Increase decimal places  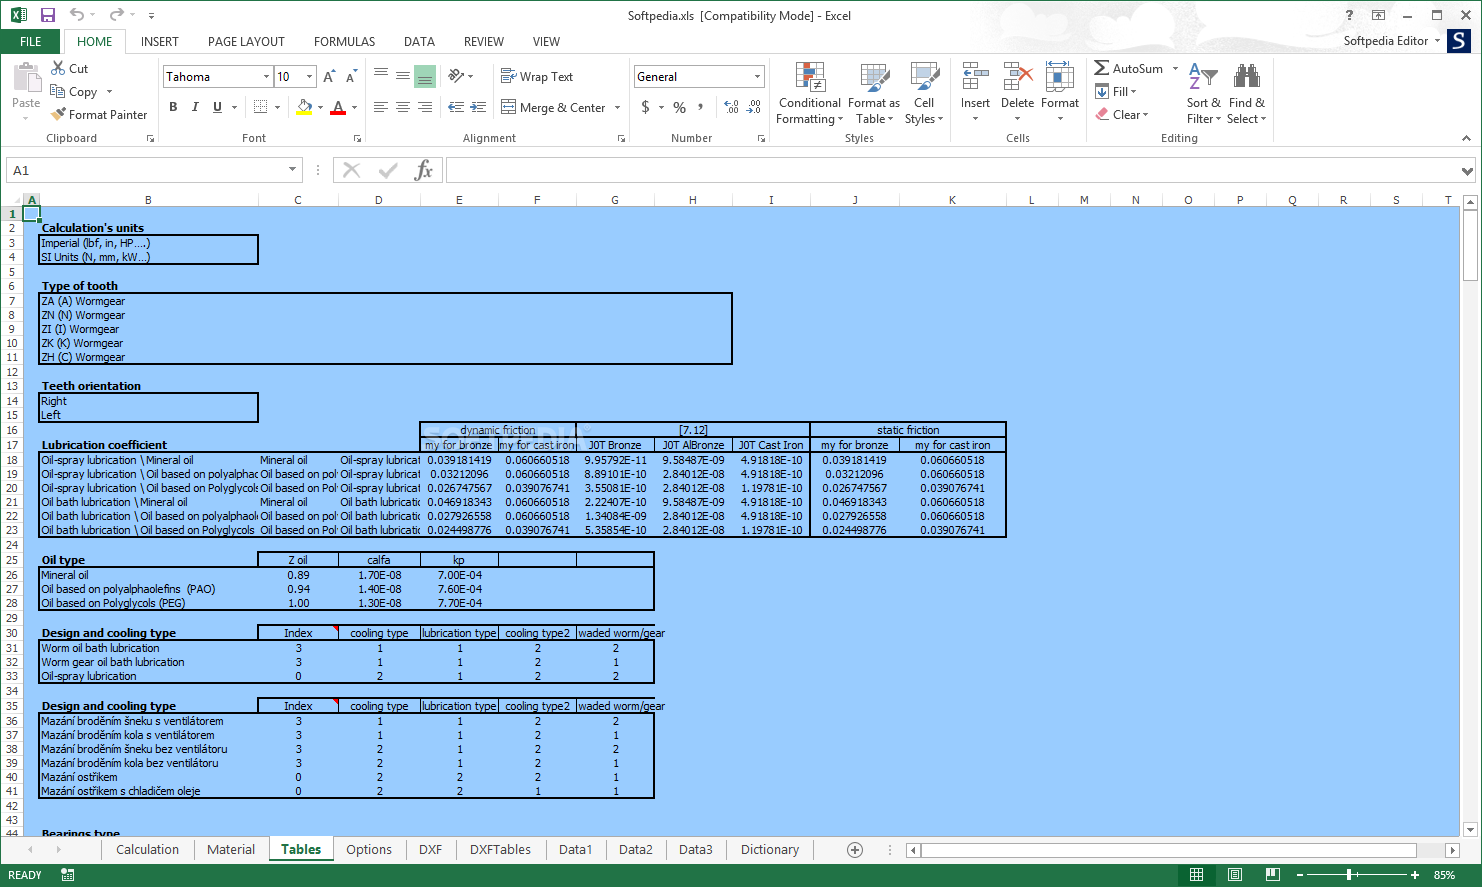tap(731, 107)
